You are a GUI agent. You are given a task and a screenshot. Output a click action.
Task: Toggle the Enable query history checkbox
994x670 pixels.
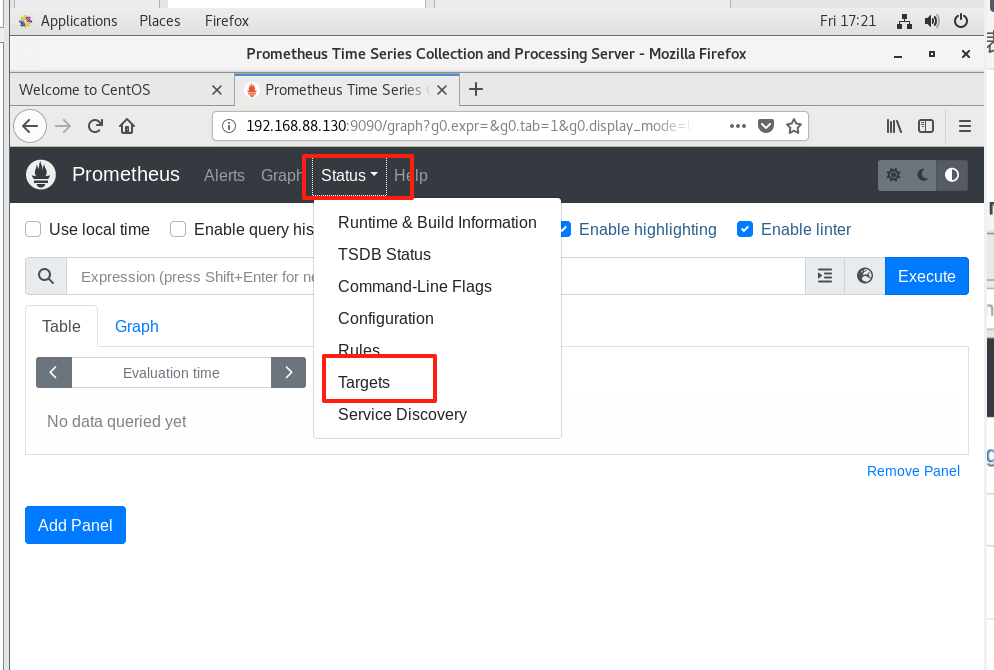coord(178,229)
